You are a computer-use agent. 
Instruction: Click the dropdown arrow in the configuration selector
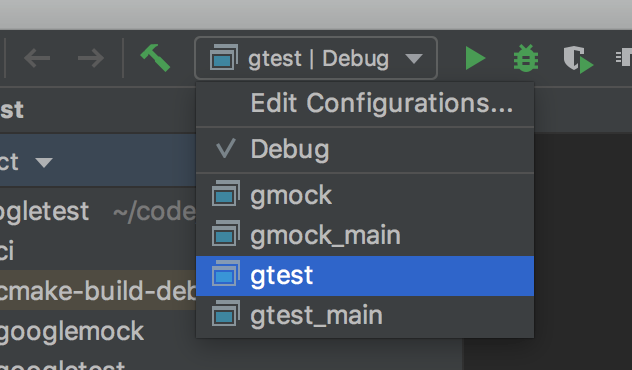pyautogui.click(x=414, y=59)
